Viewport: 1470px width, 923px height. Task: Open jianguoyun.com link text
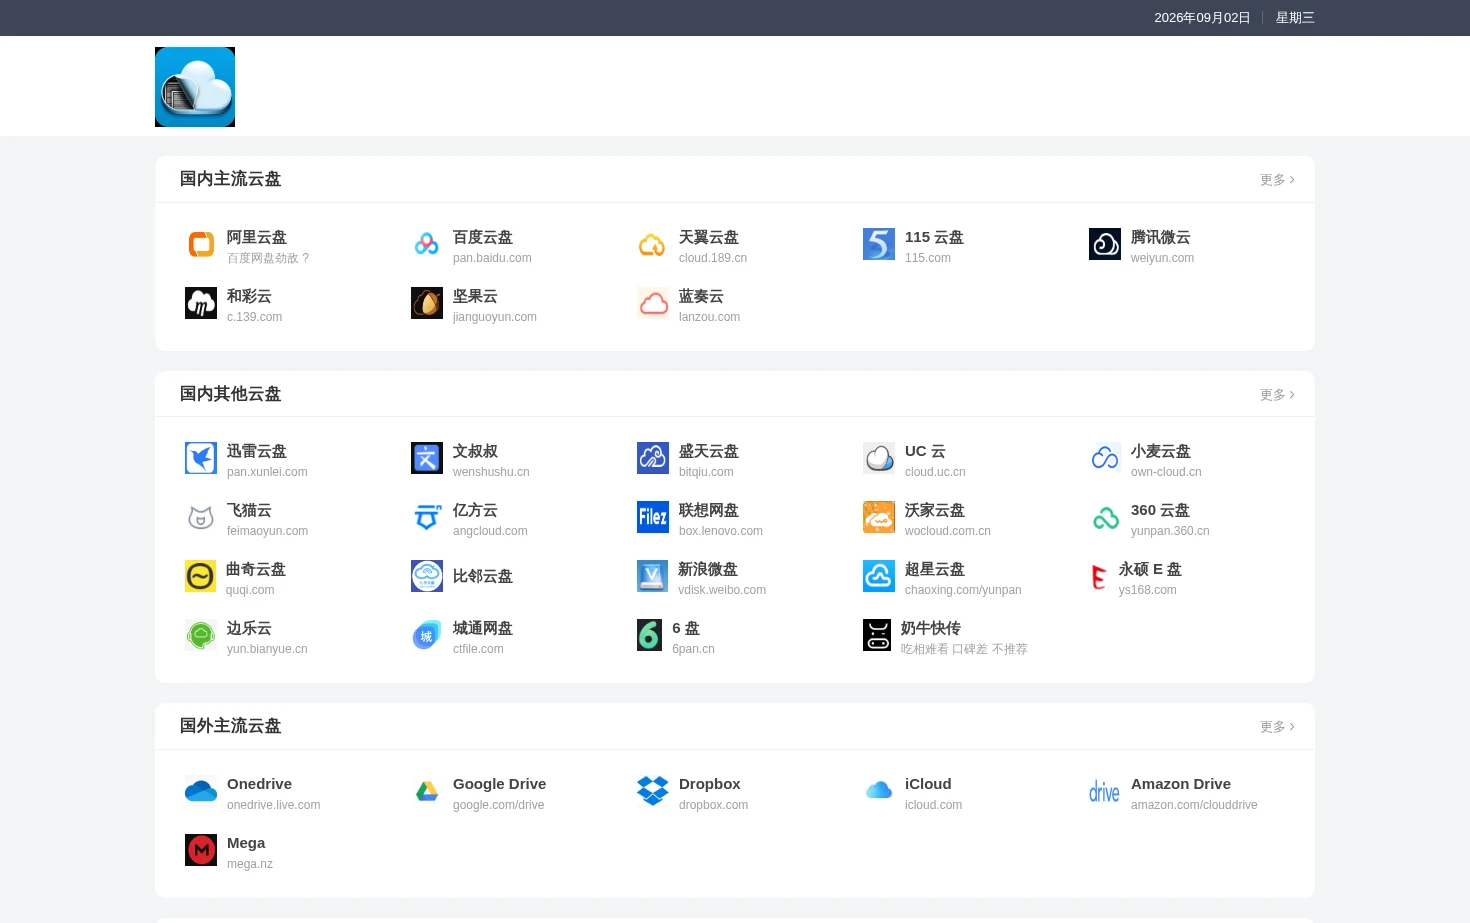[x=495, y=317]
